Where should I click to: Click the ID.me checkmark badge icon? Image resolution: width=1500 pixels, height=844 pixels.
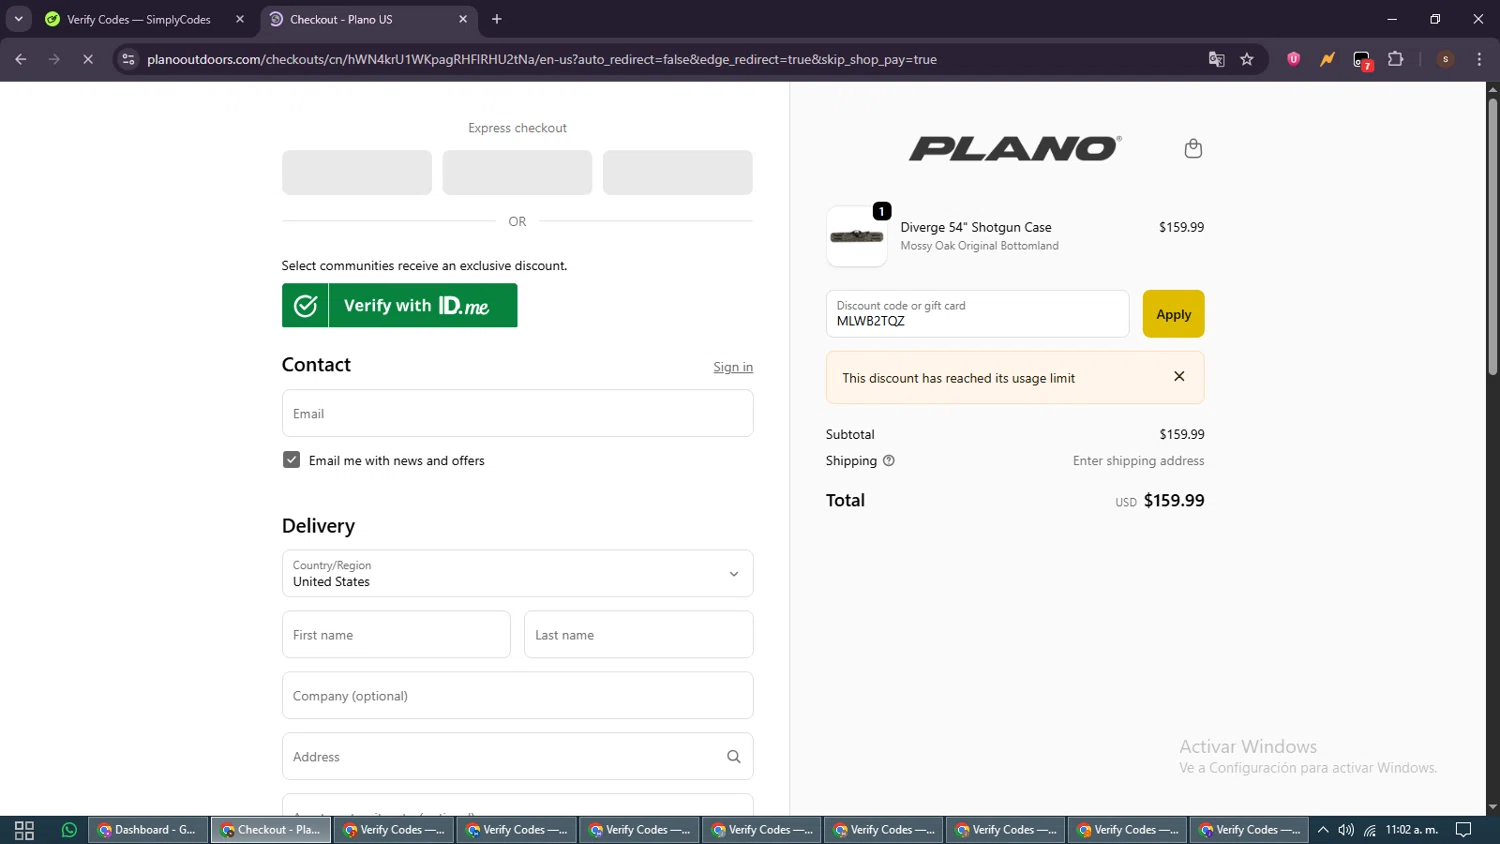(x=305, y=305)
